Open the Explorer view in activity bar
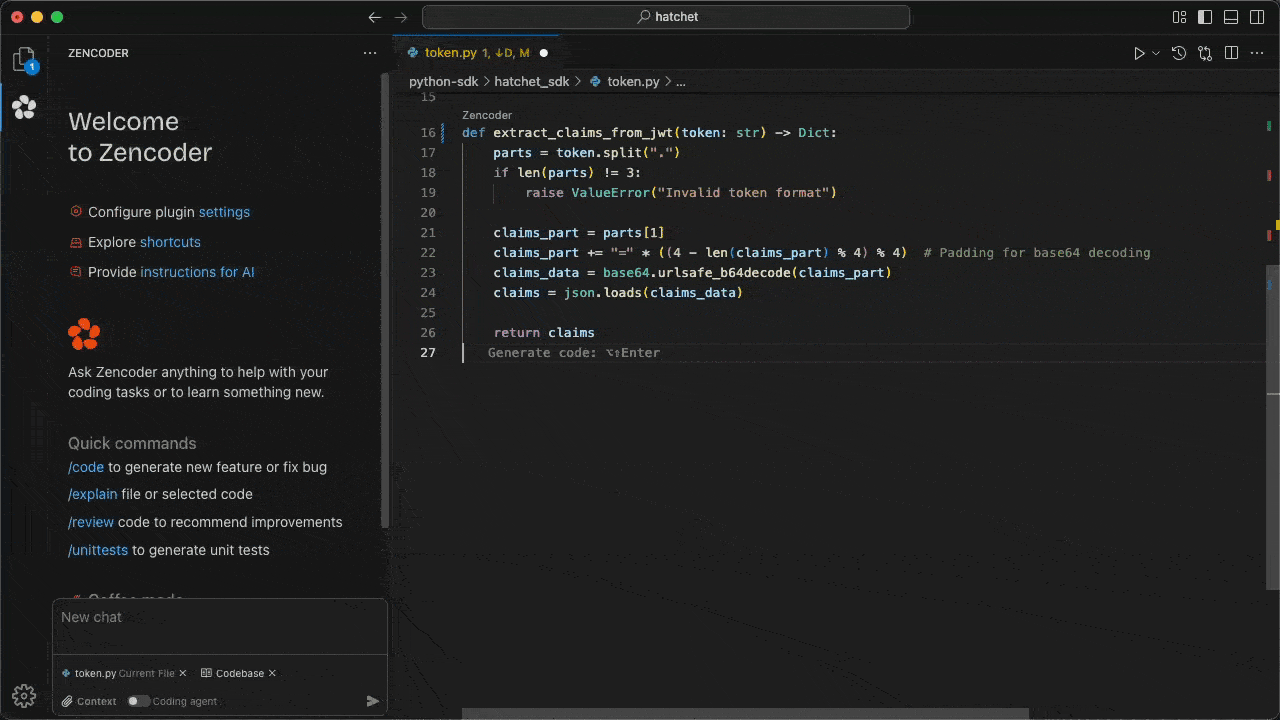The width and height of the screenshot is (1280, 720). click(24, 60)
